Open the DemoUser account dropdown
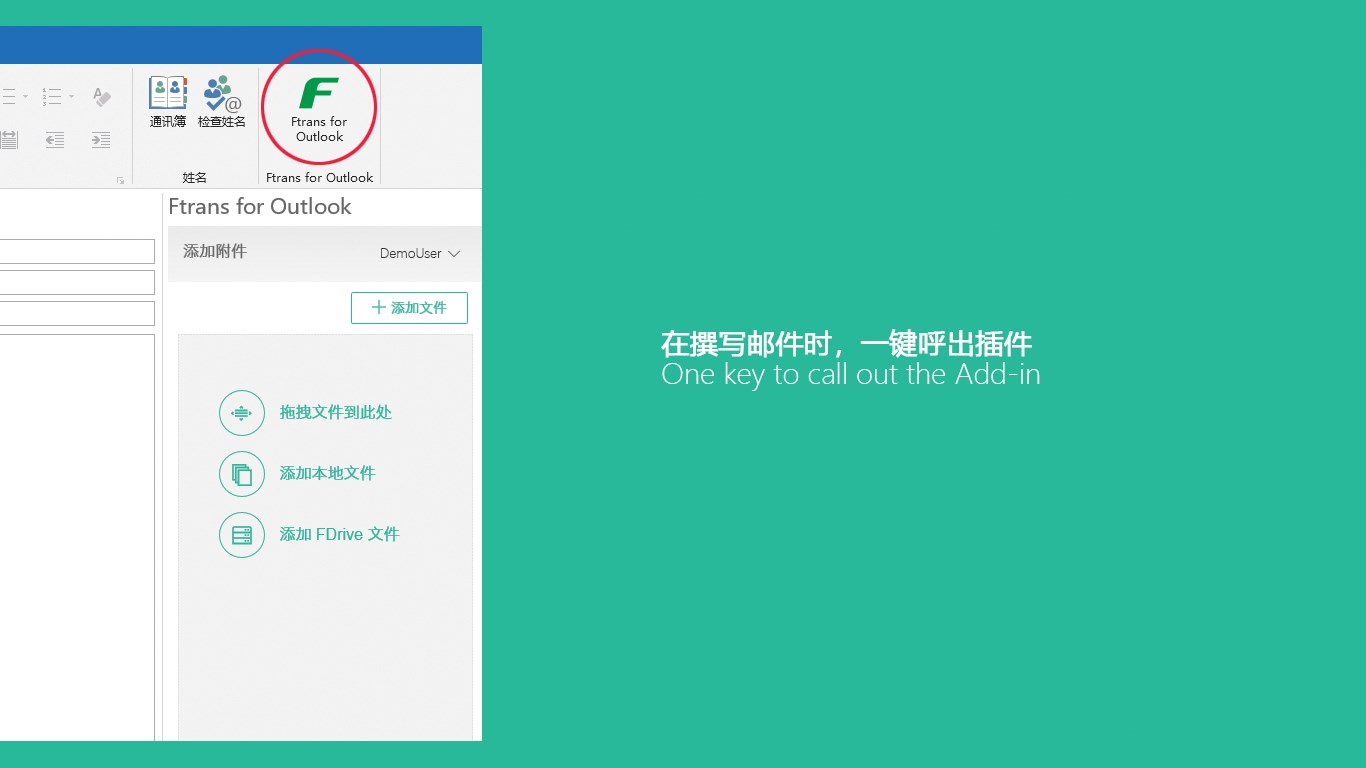The width and height of the screenshot is (1366, 768). [x=420, y=254]
